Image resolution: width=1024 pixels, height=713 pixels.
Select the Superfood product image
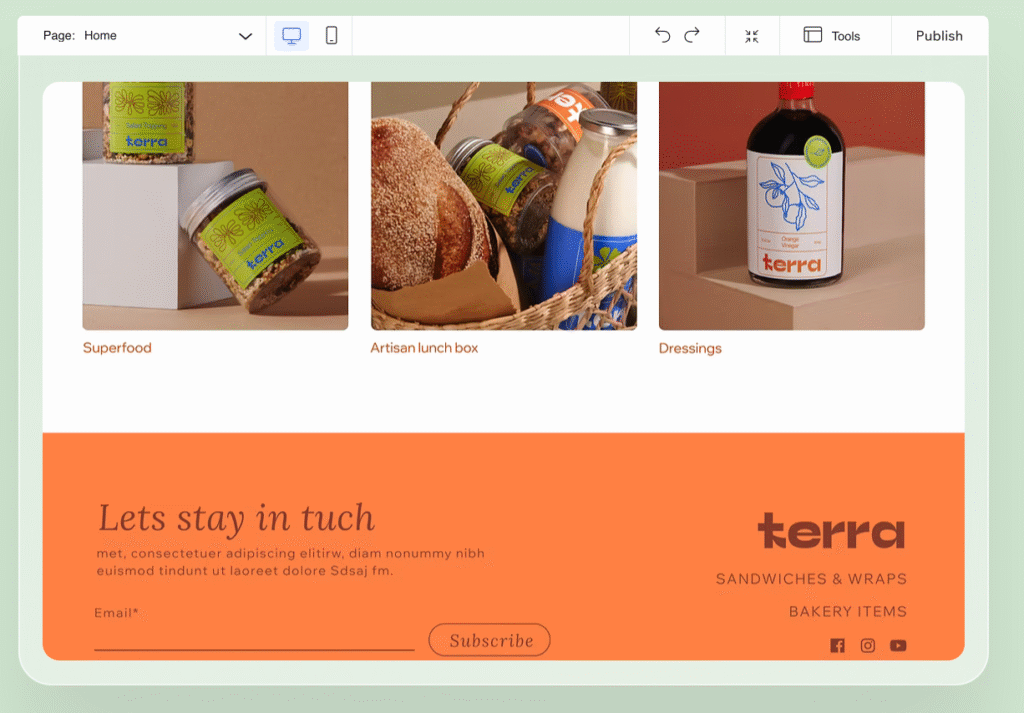click(x=215, y=205)
